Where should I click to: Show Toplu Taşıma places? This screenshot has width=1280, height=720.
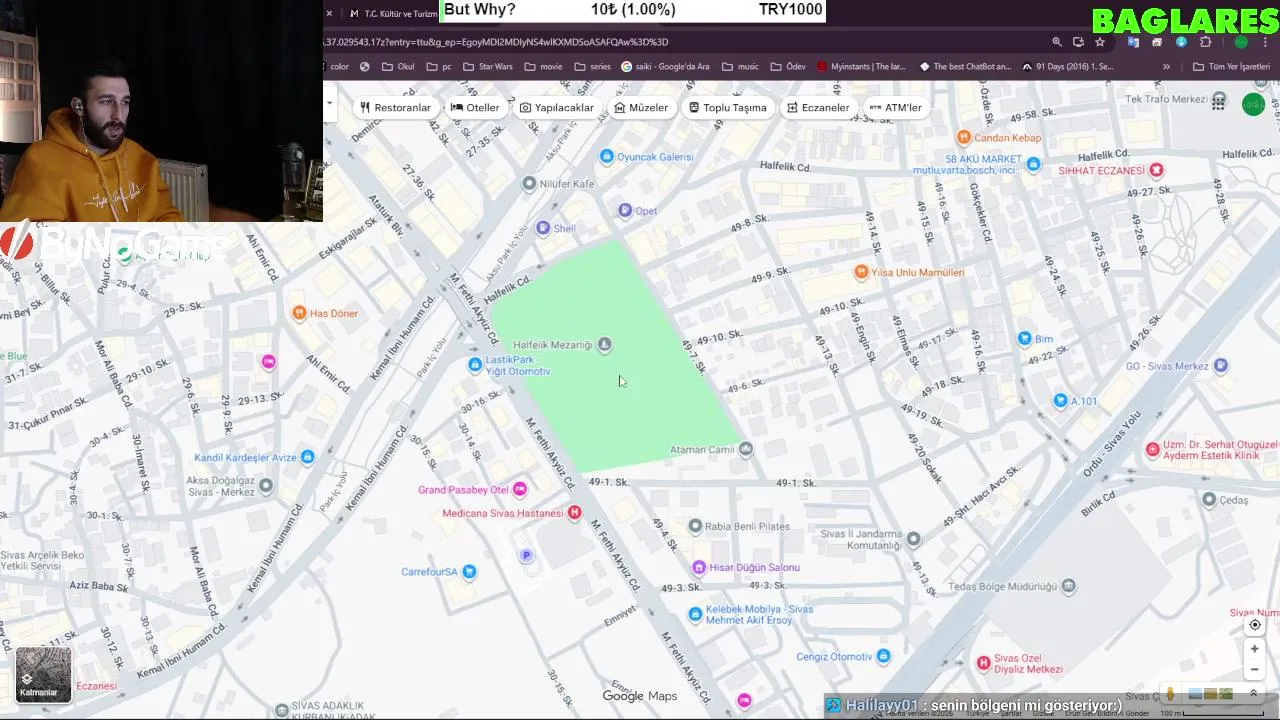[728, 107]
